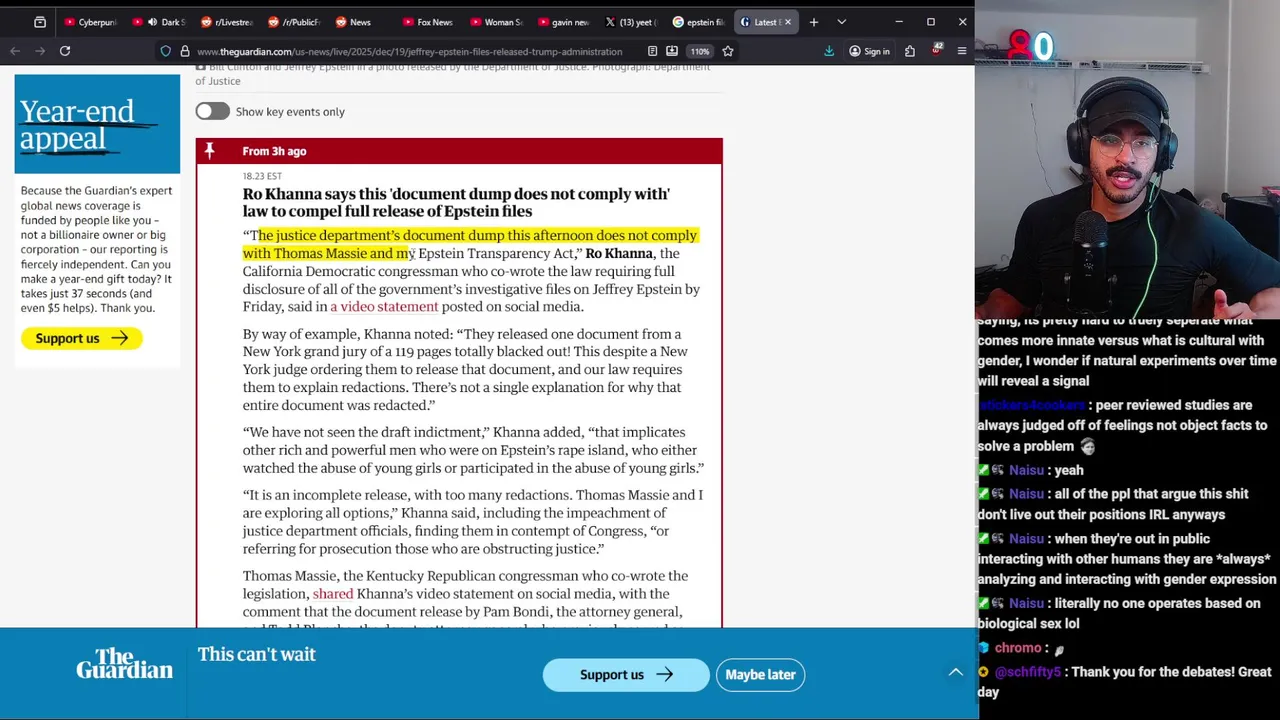Expand the bottom banner chevron
1280x720 pixels.
point(955,672)
